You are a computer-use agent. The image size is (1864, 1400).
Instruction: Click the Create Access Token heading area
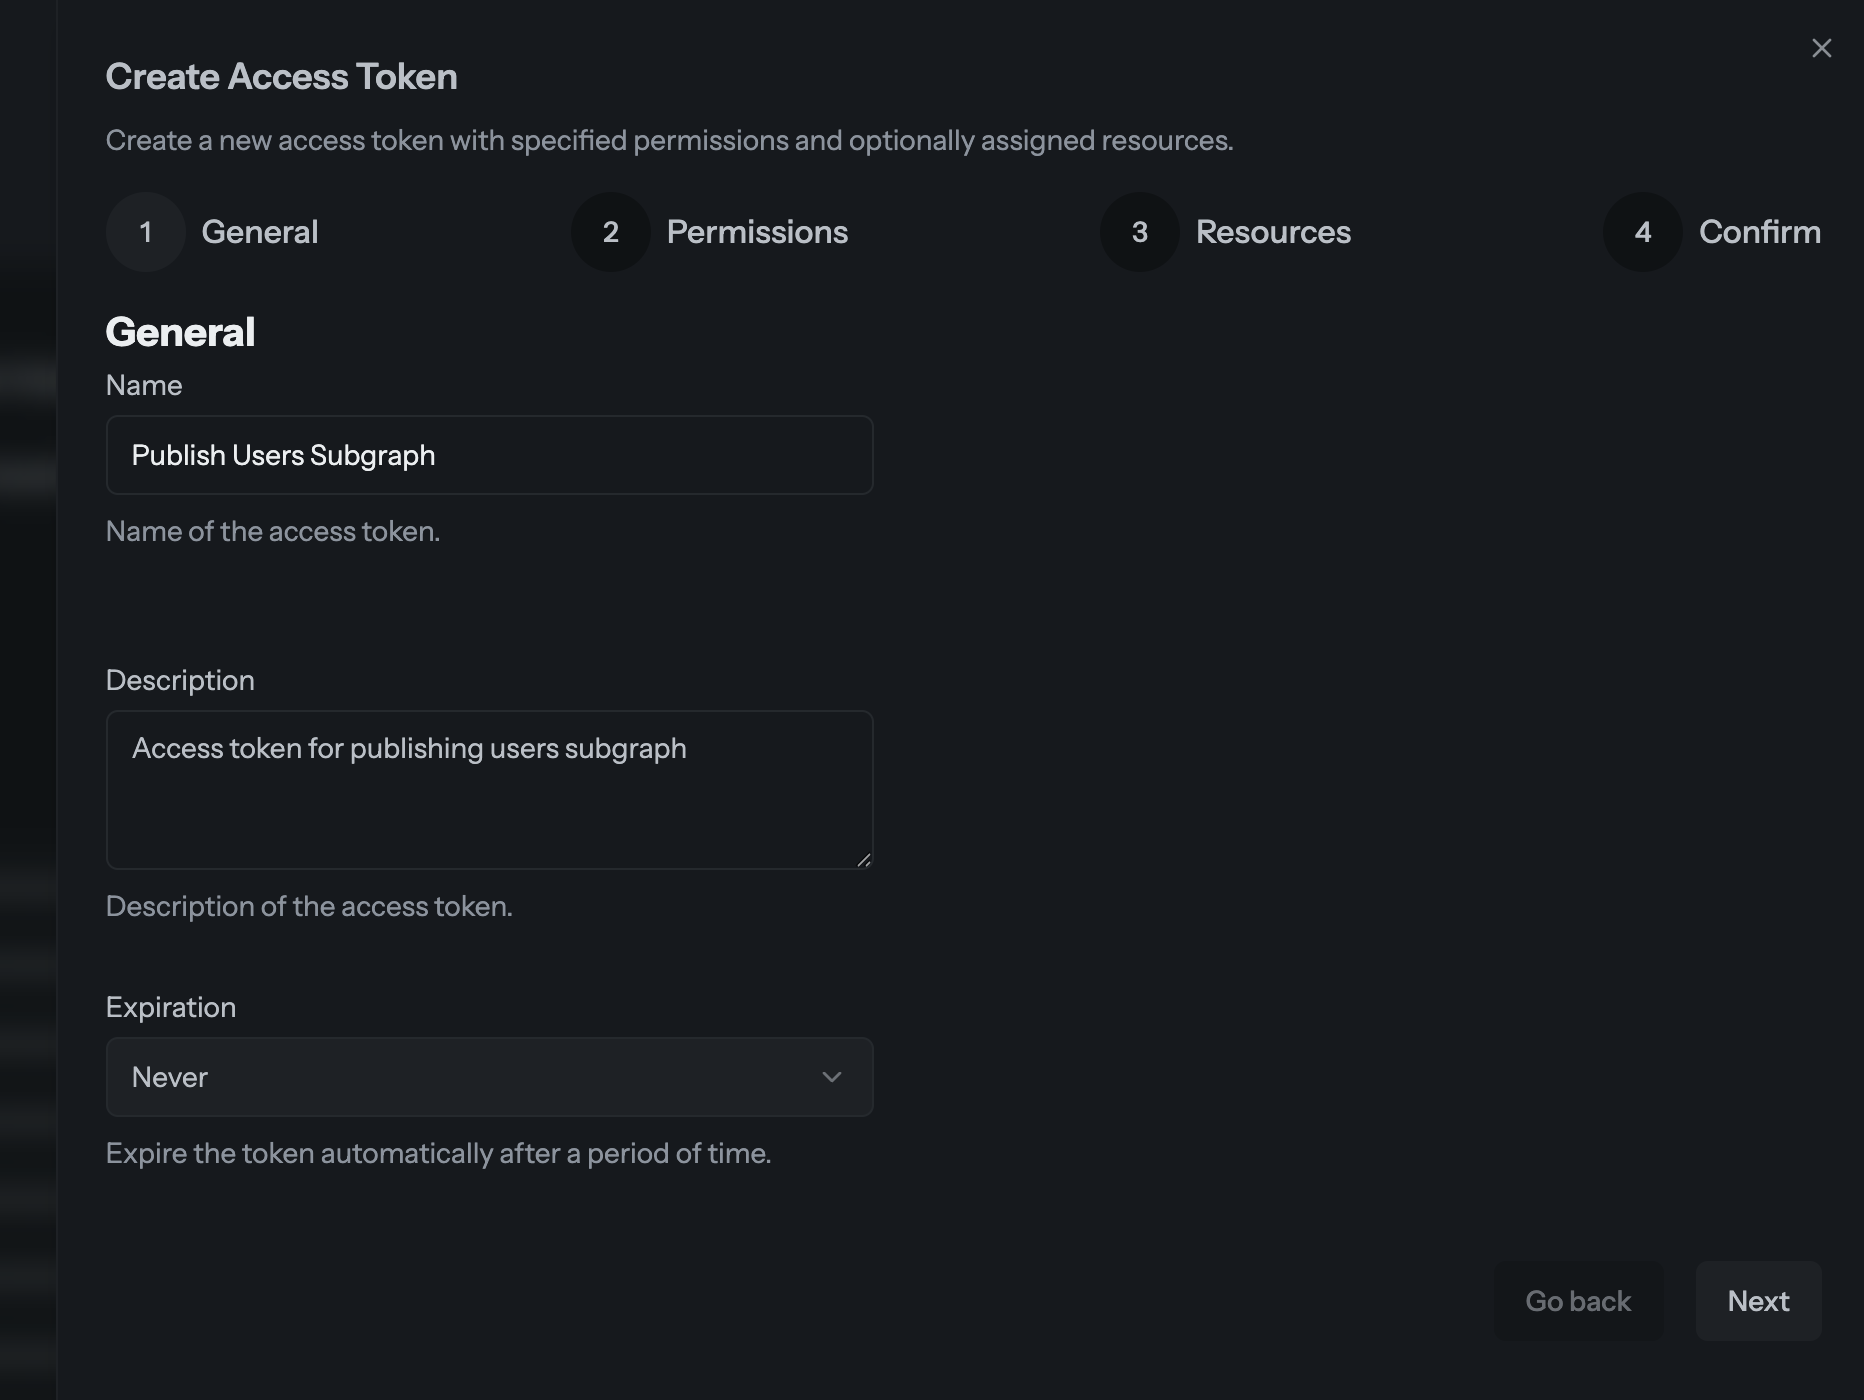pyautogui.click(x=281, y=75)
